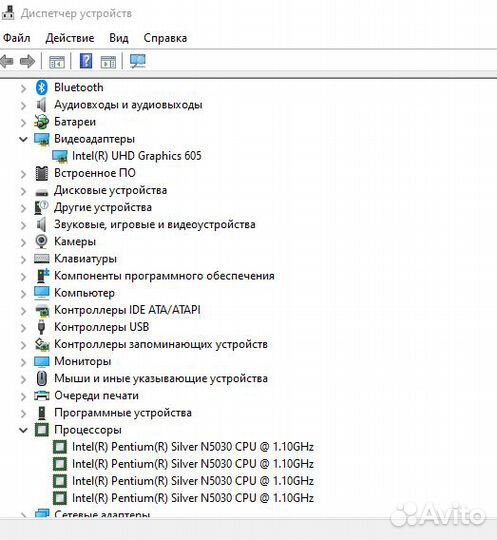This screenshot has width=497, height=540.
Task: Select the Встроенное ПО label
Action: (95, 173)
